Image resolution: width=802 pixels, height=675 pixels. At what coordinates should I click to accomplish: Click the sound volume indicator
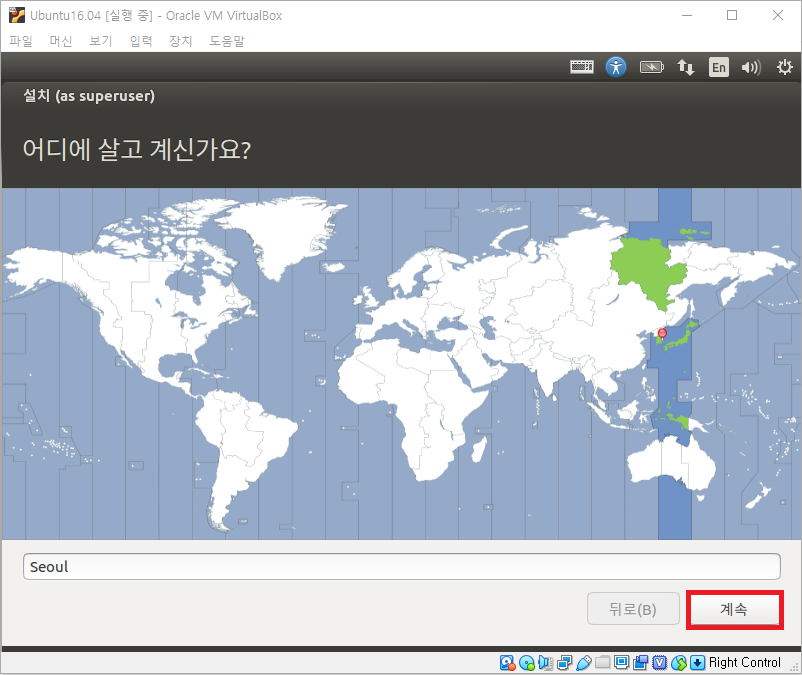pyautogui.click(x=751, y=67)
